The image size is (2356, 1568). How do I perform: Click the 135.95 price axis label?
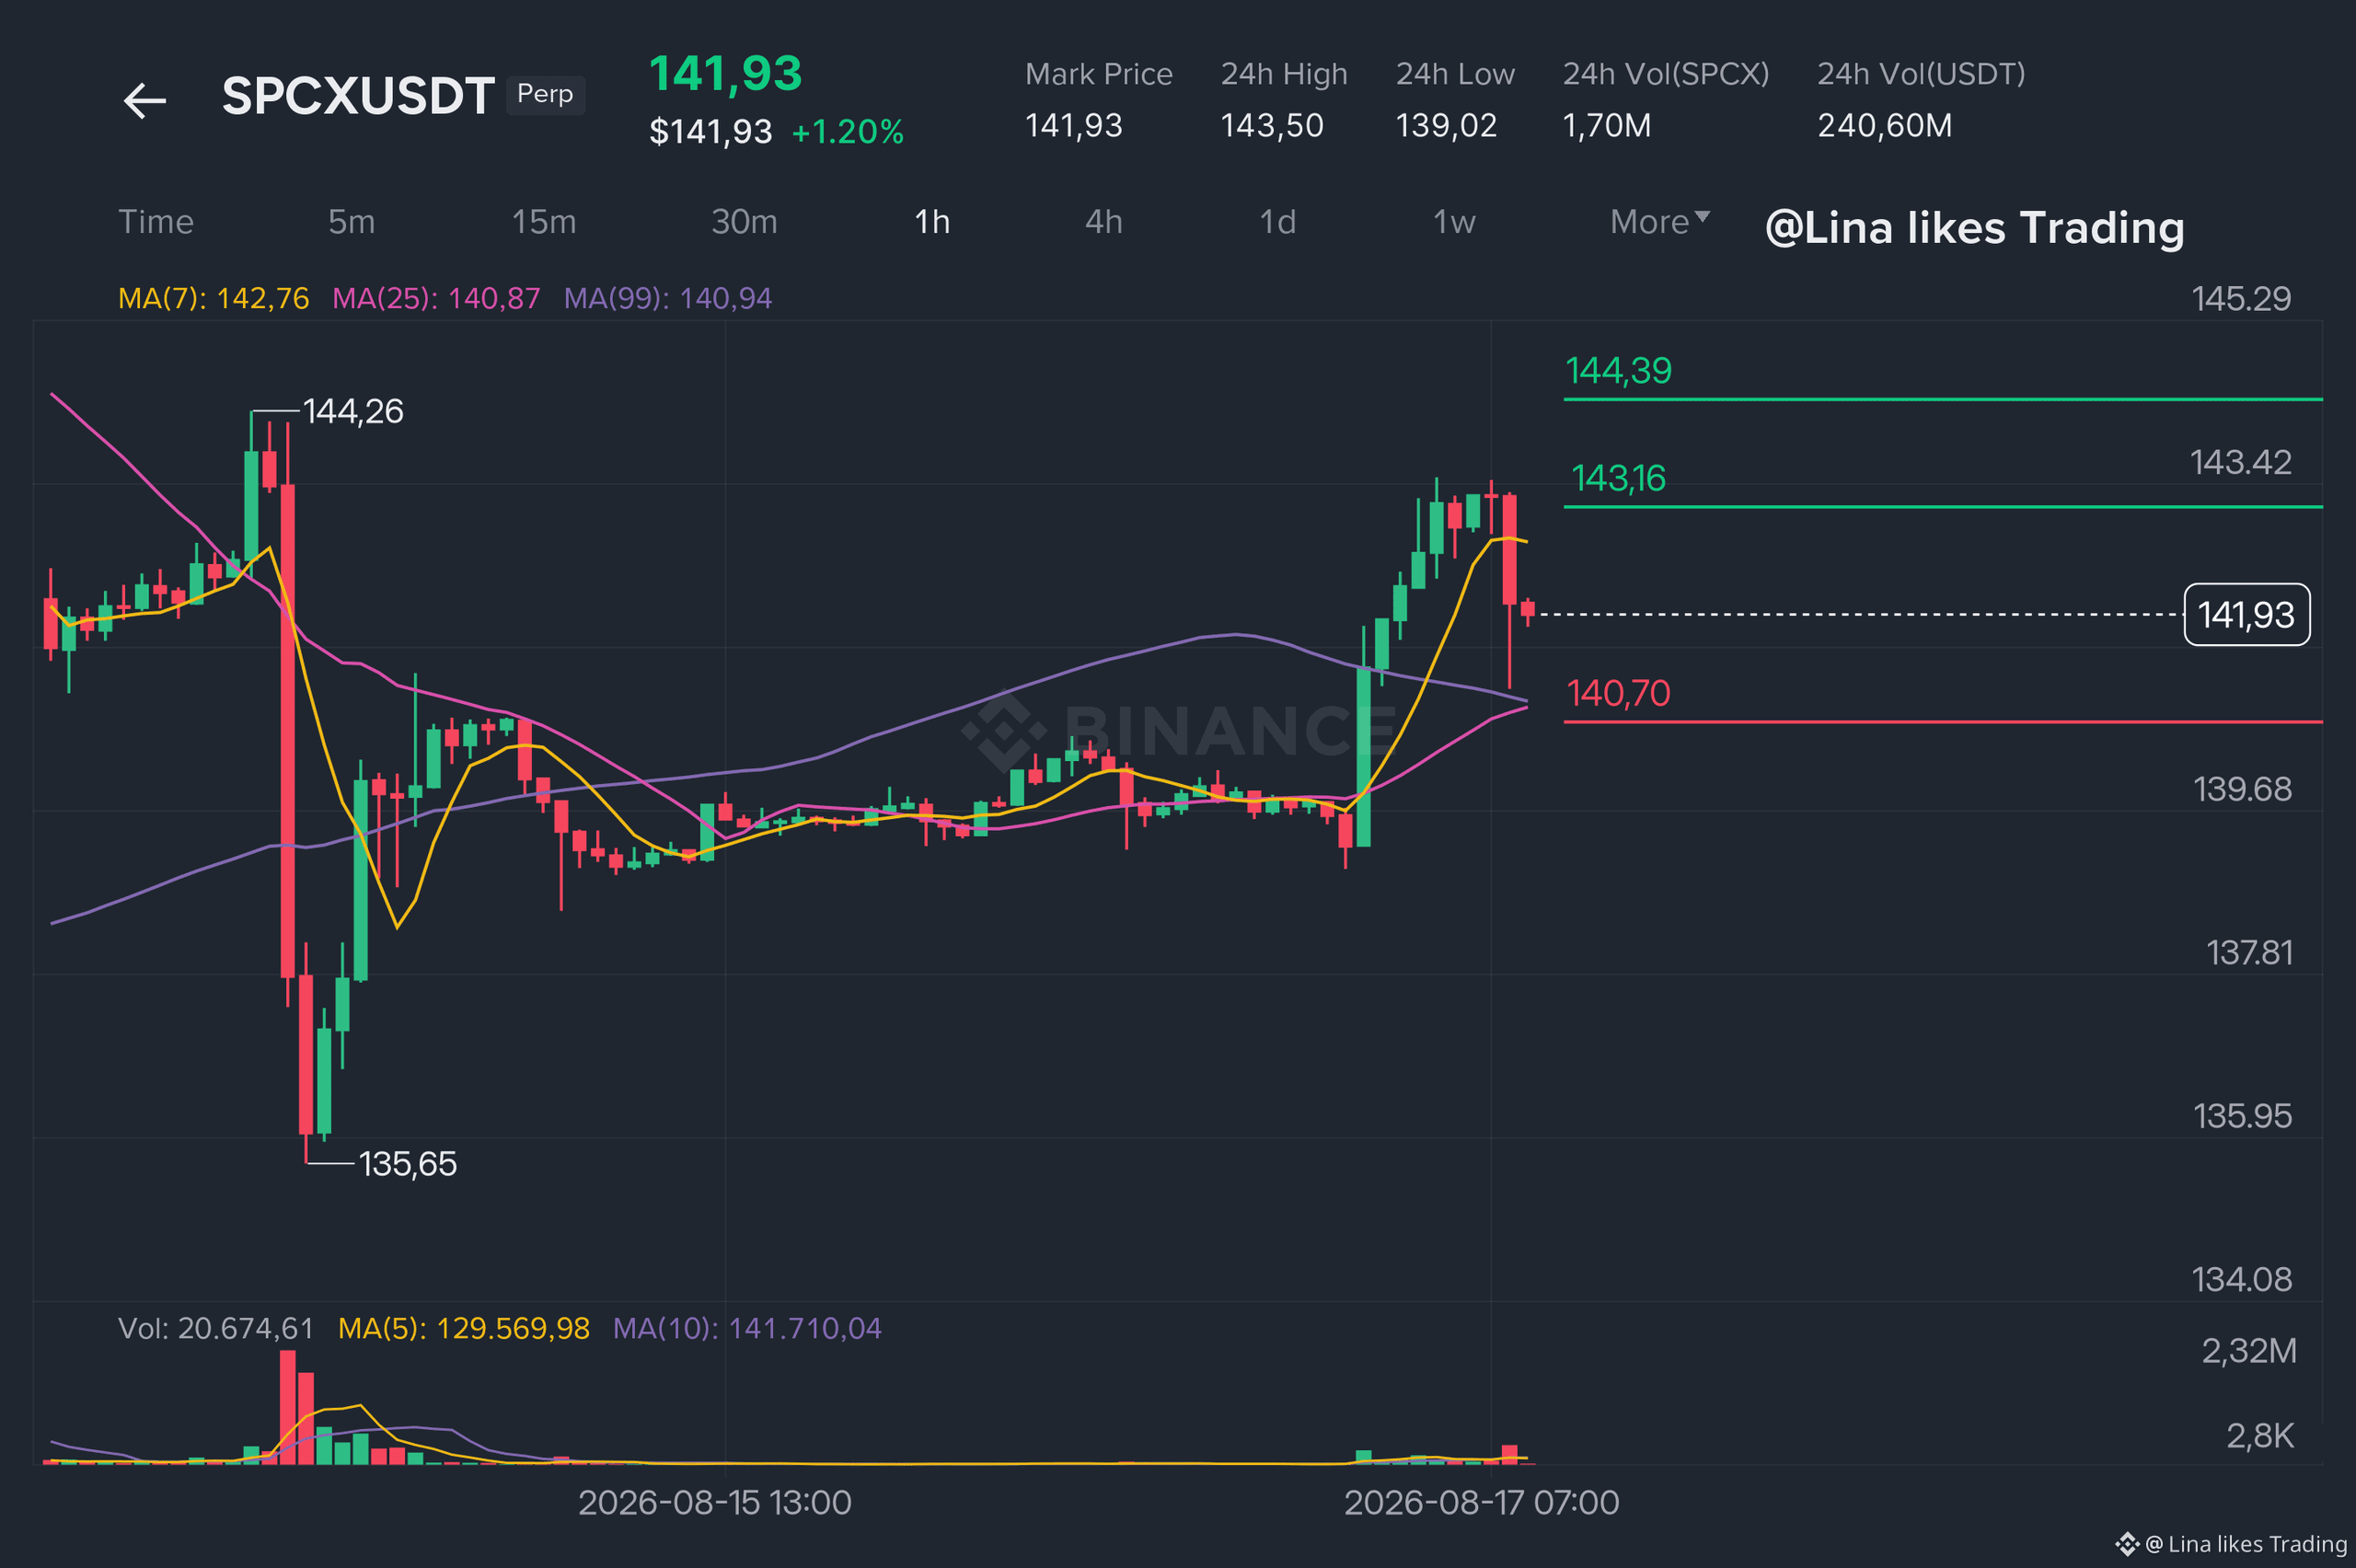[x=2242, y=1116]
